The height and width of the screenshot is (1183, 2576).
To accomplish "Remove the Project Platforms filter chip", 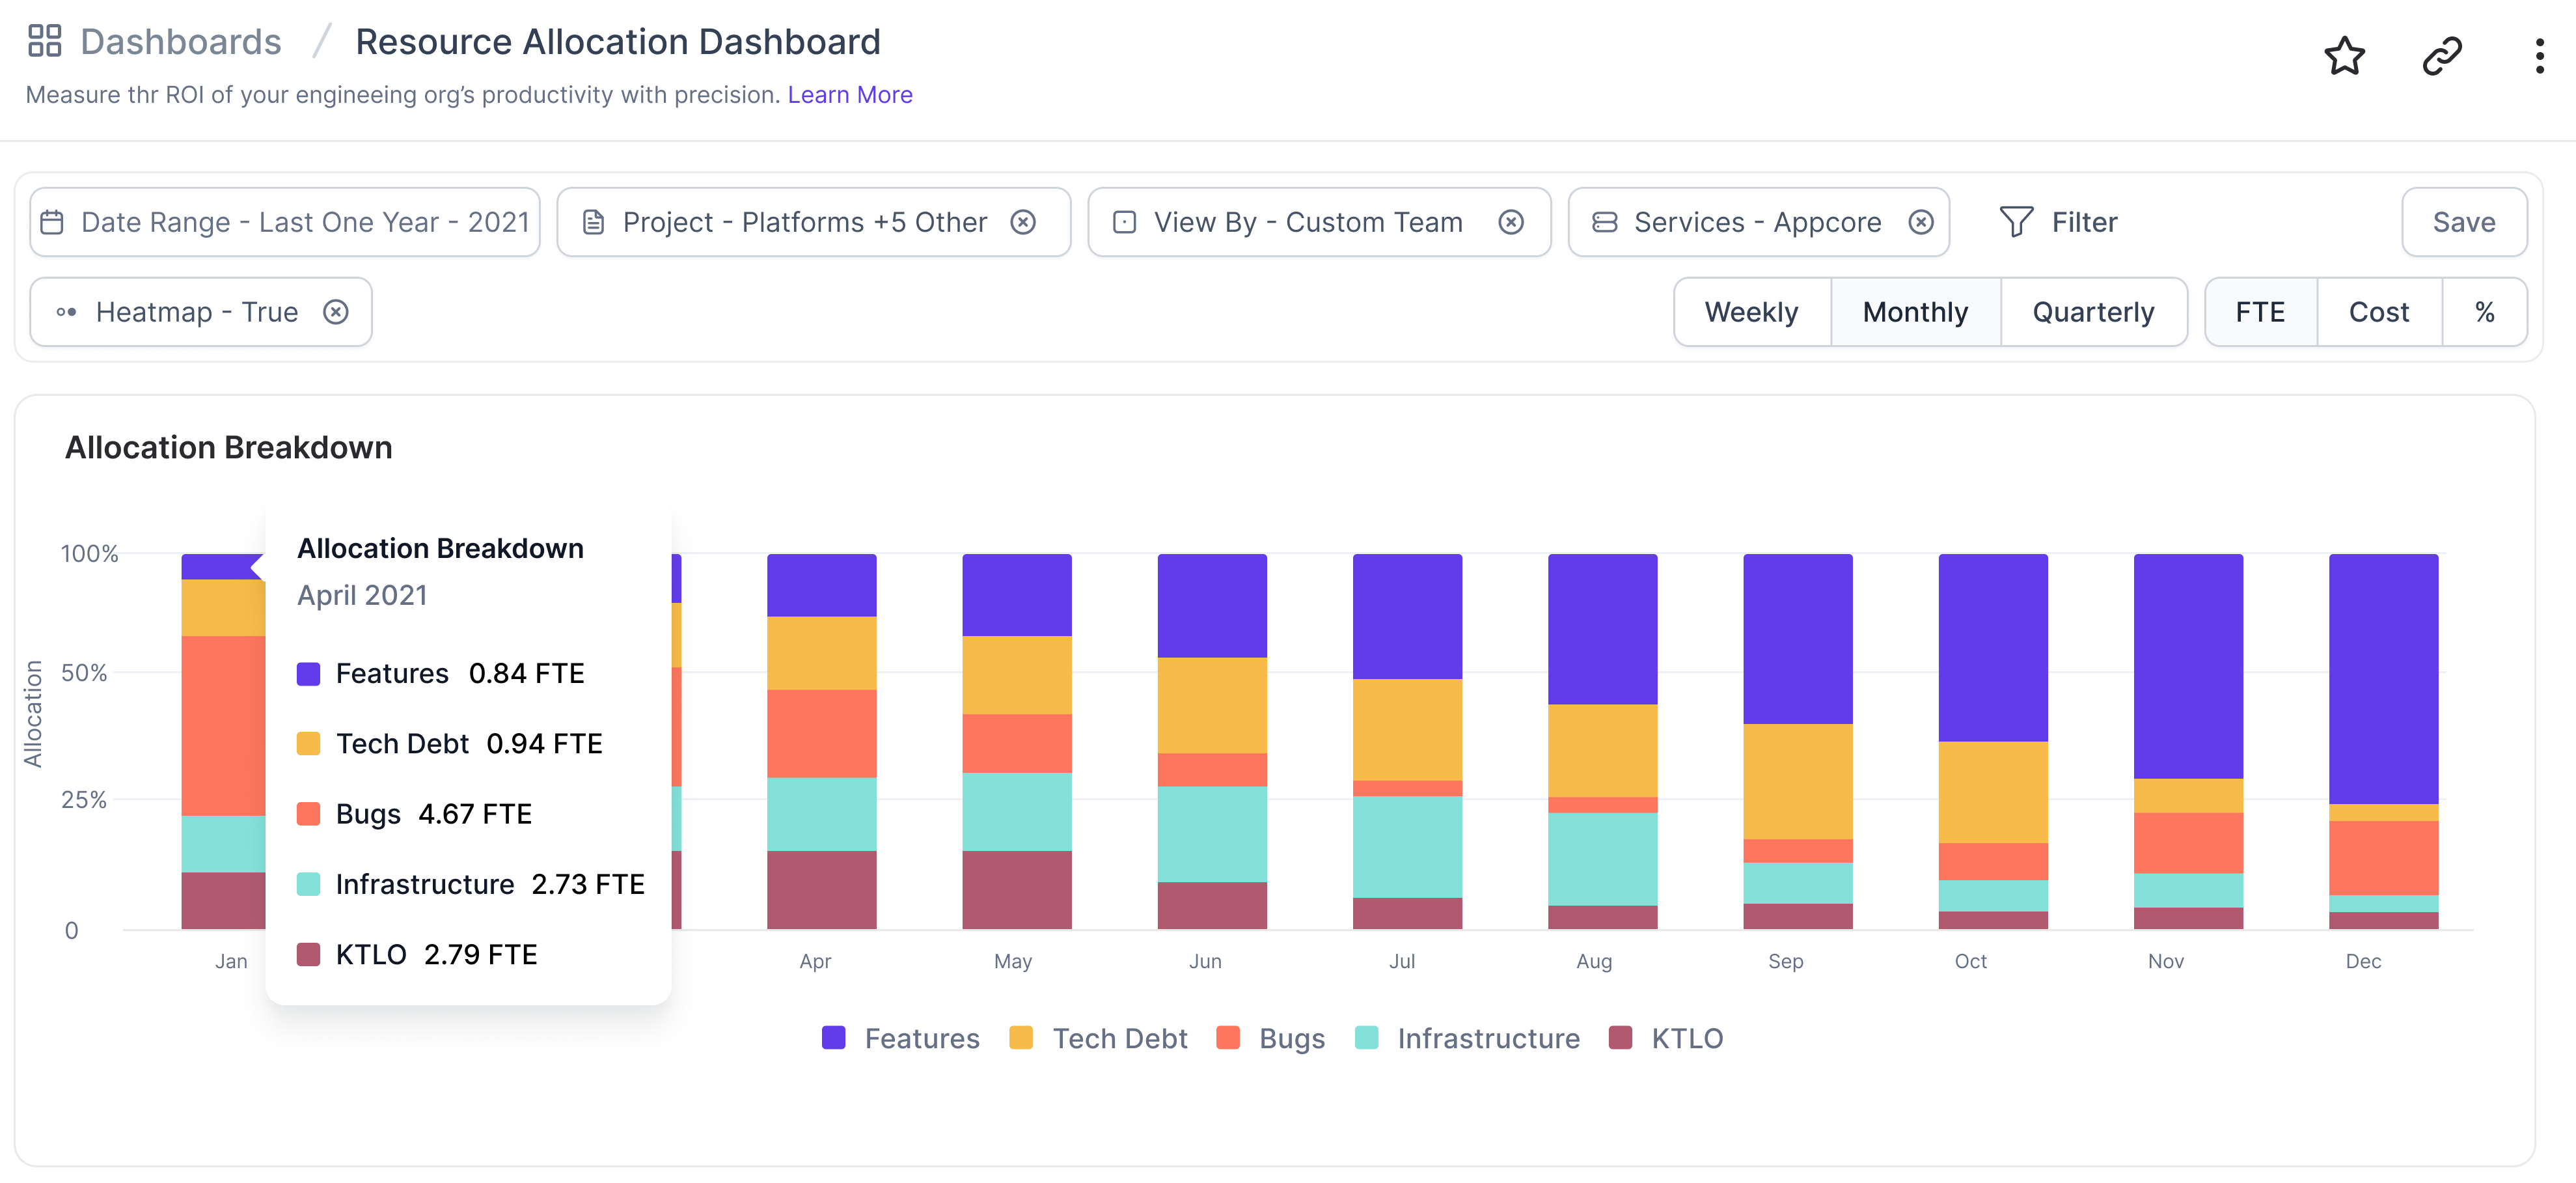I will click(1022, 222).
